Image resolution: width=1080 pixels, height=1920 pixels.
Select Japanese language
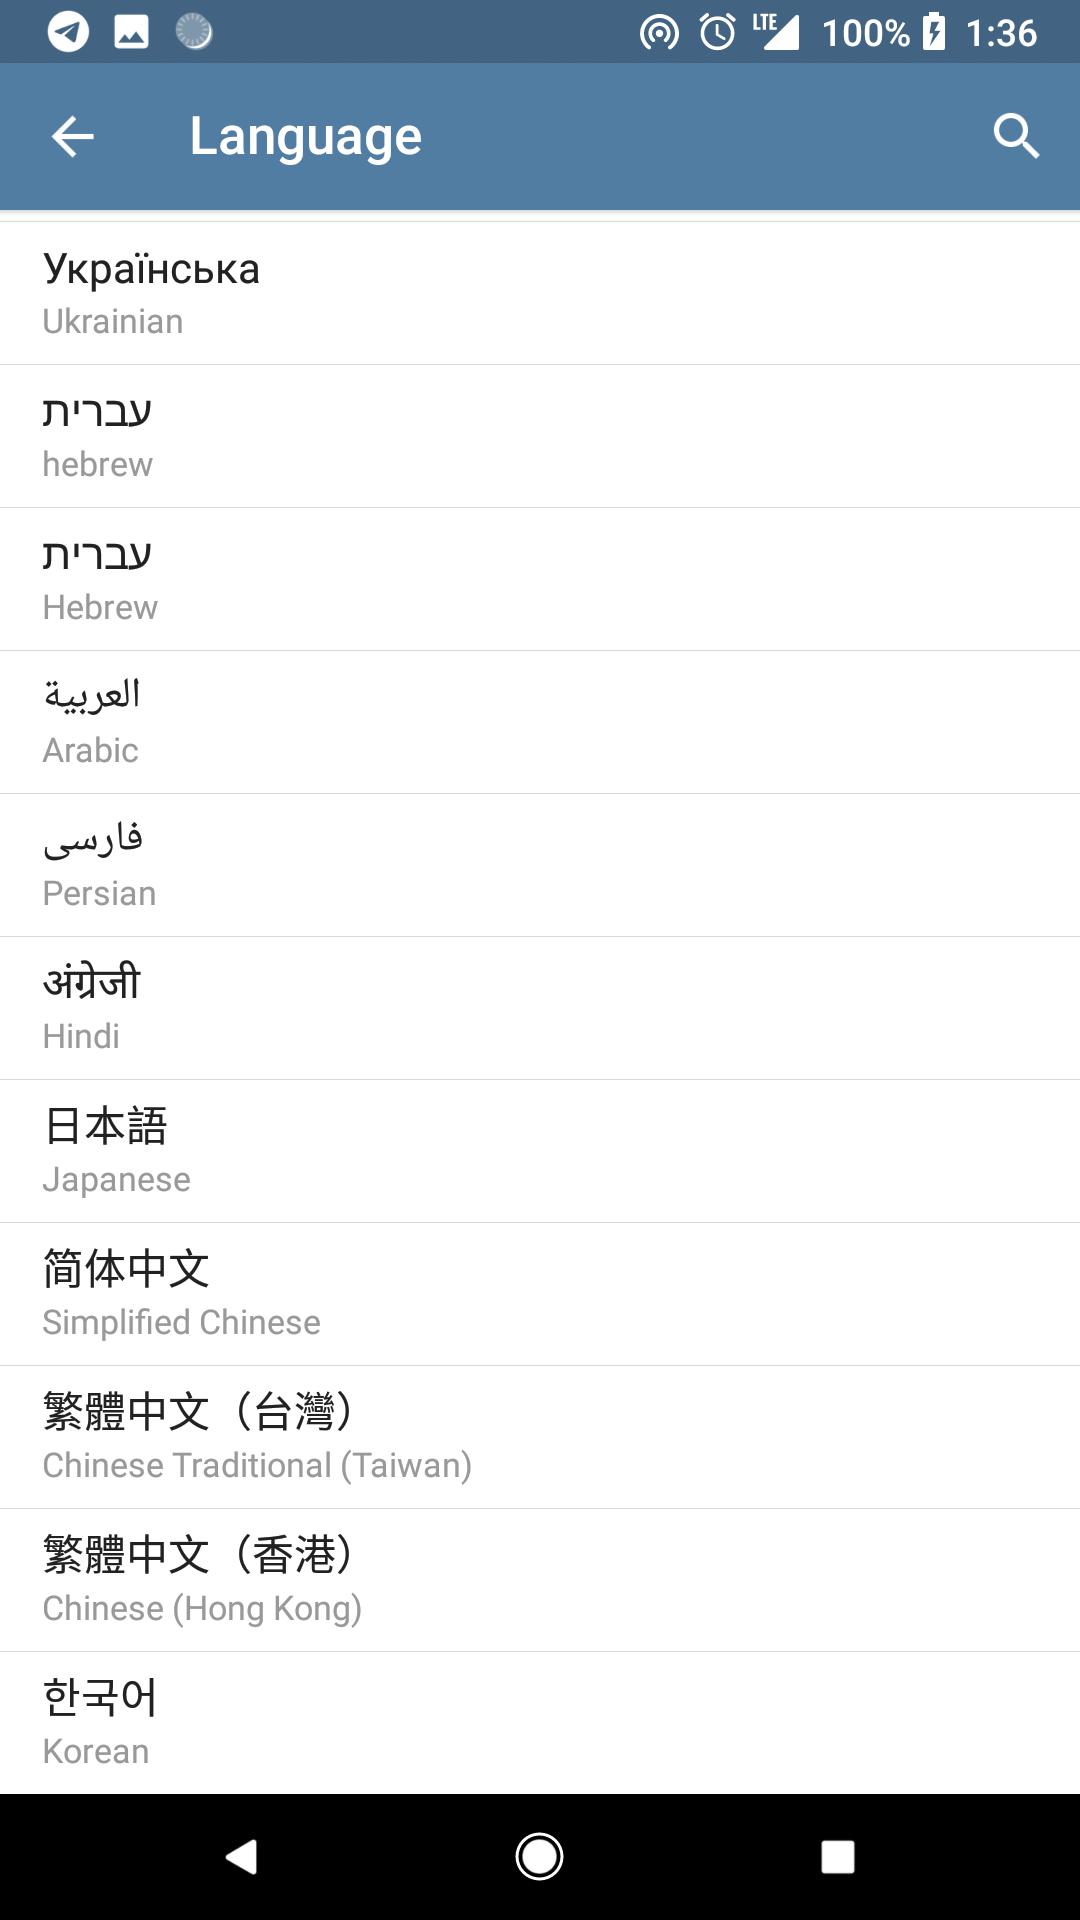click(x=540, y=1152)
